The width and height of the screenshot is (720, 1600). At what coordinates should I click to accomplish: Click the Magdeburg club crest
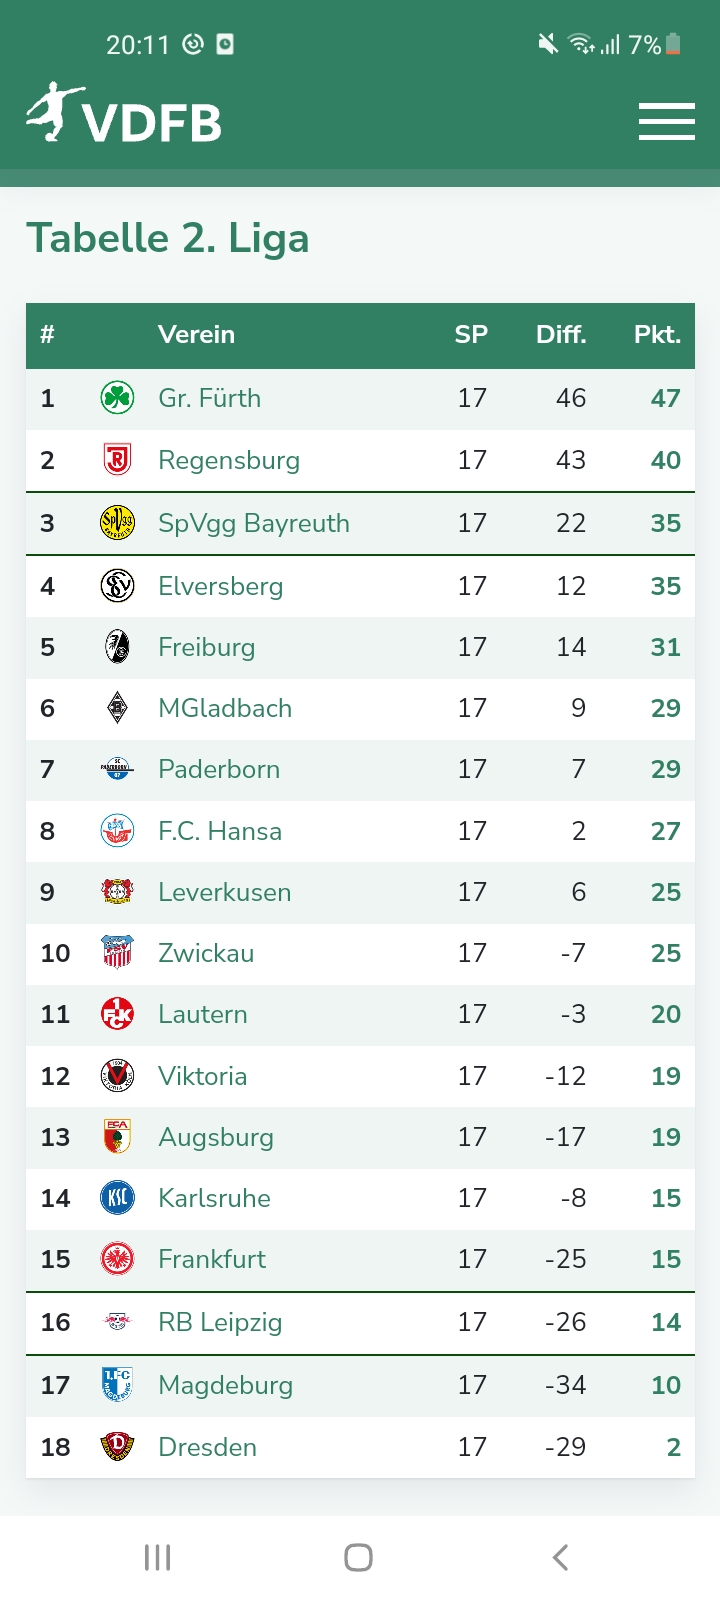click(x=118, y=1385)
